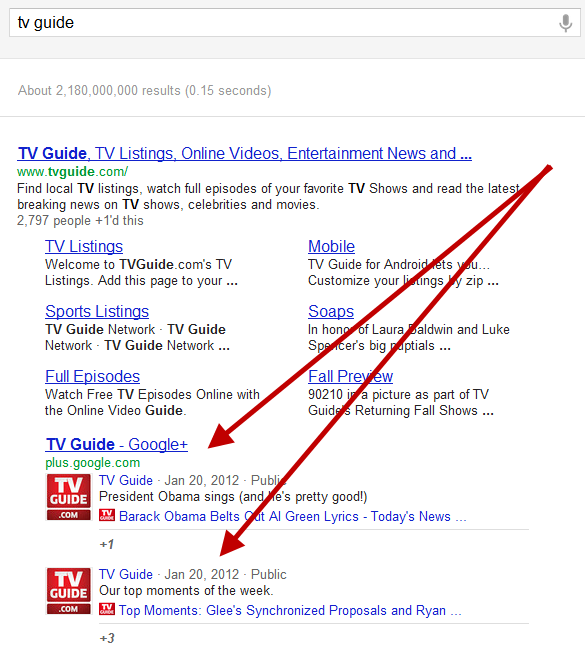Open the TV Guide, TV Listings main result link
This screenshot has height=650, width=585.
tap(244, 153)
